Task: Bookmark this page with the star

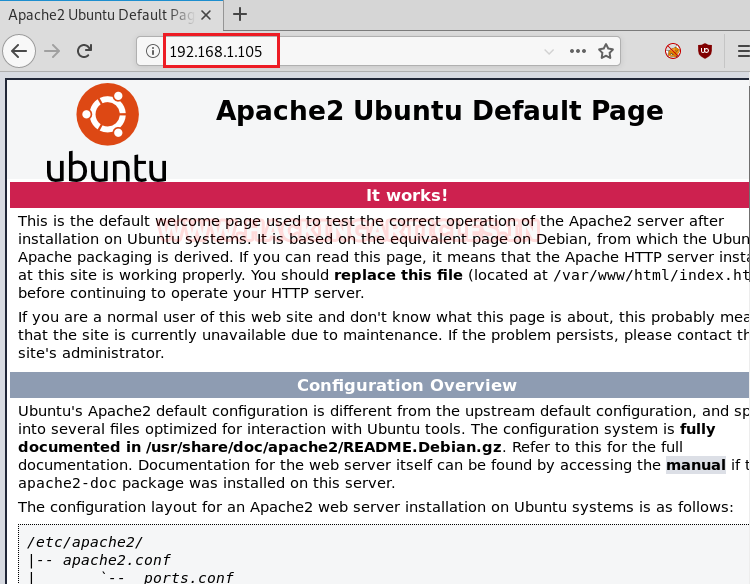Action: pyautogui.click(x=606, y=51)
